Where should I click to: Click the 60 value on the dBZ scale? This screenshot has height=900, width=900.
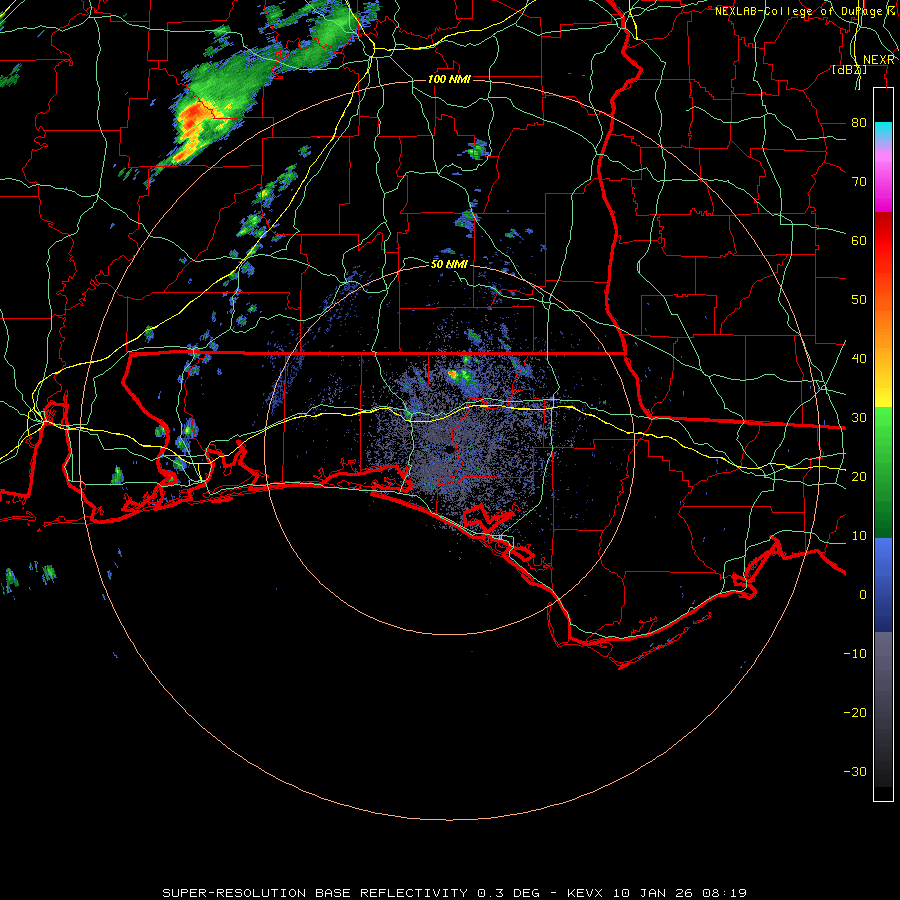point(859,241)
